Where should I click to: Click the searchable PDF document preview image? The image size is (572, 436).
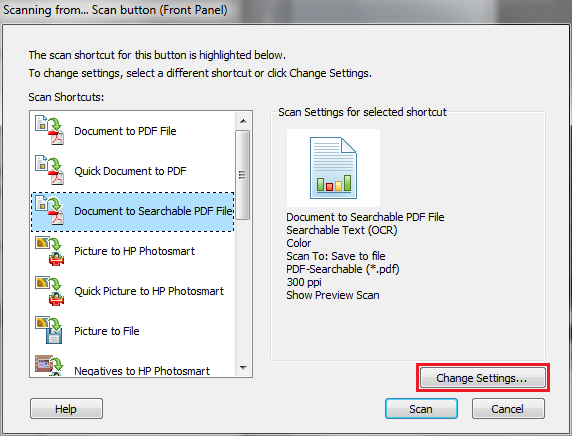(x=333, y=168)
